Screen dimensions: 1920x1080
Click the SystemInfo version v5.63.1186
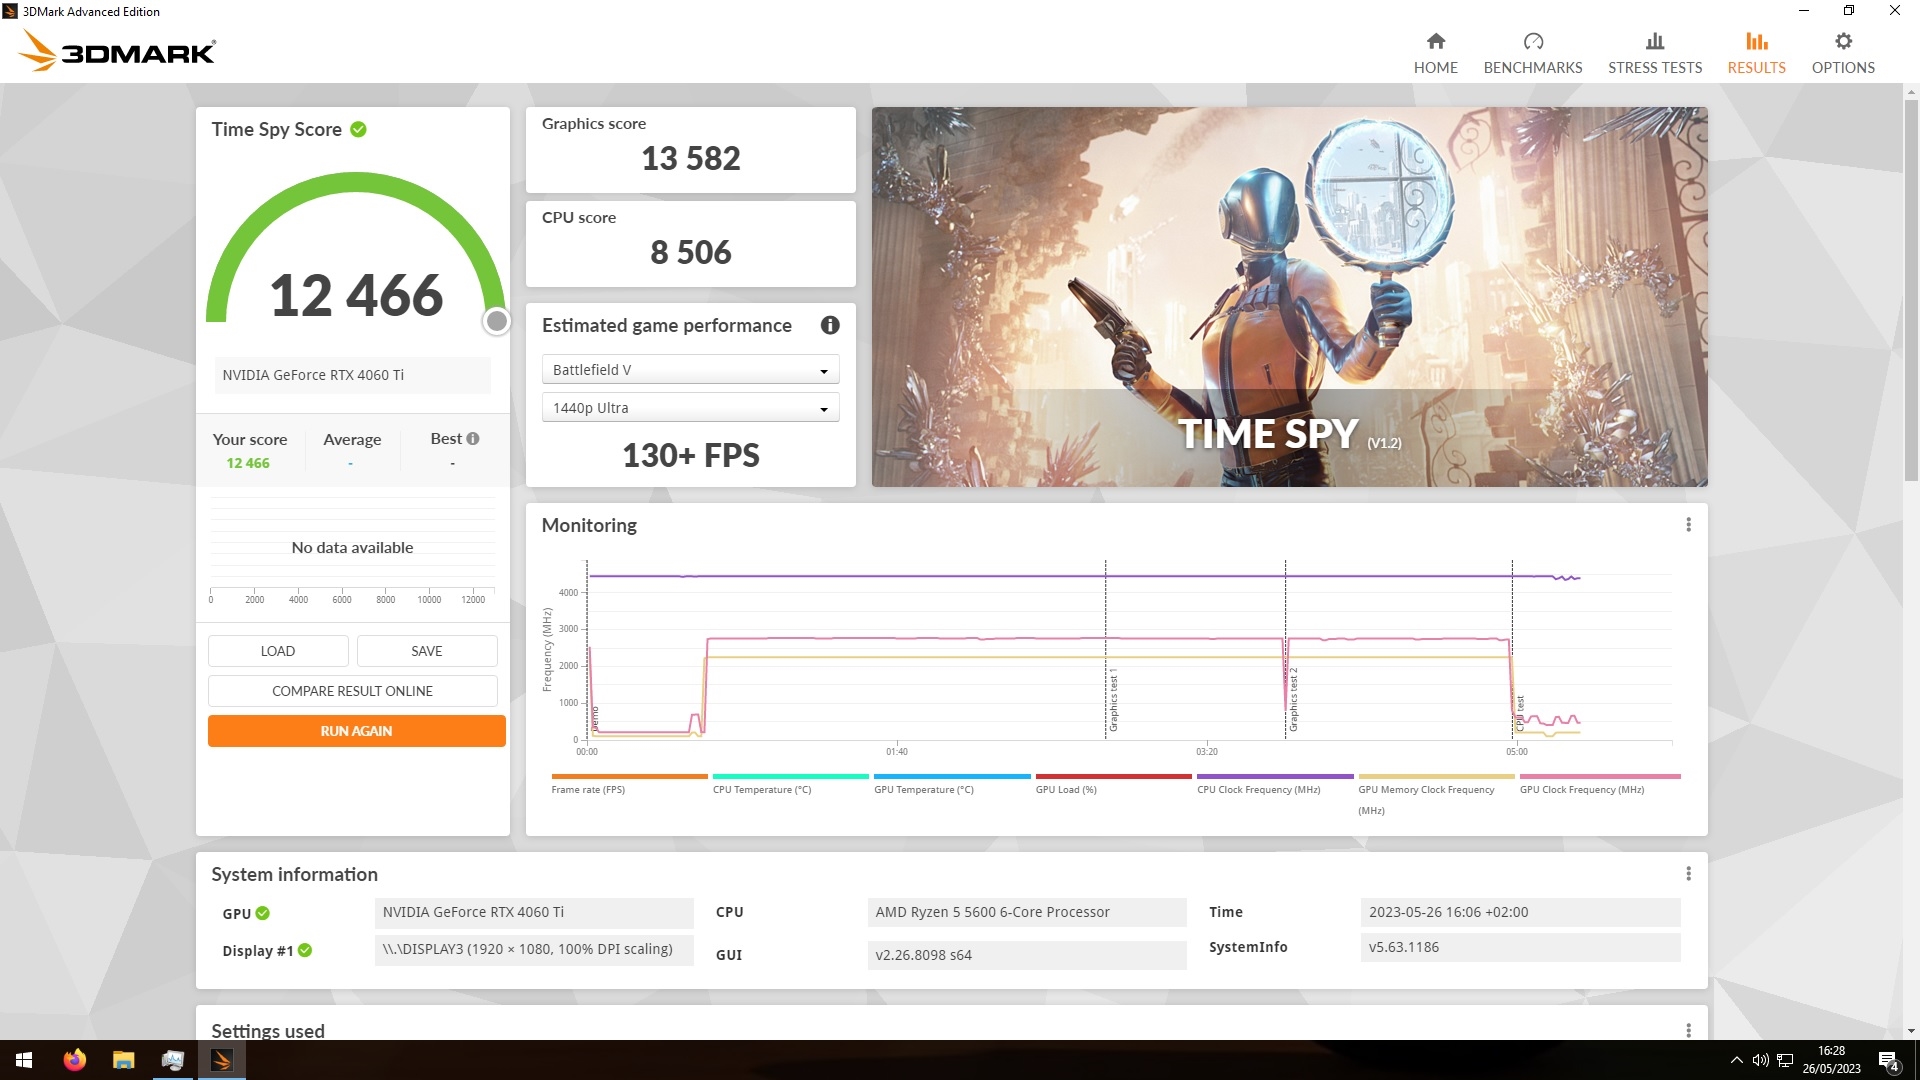pyautogui.click(x=1520, y=947)
